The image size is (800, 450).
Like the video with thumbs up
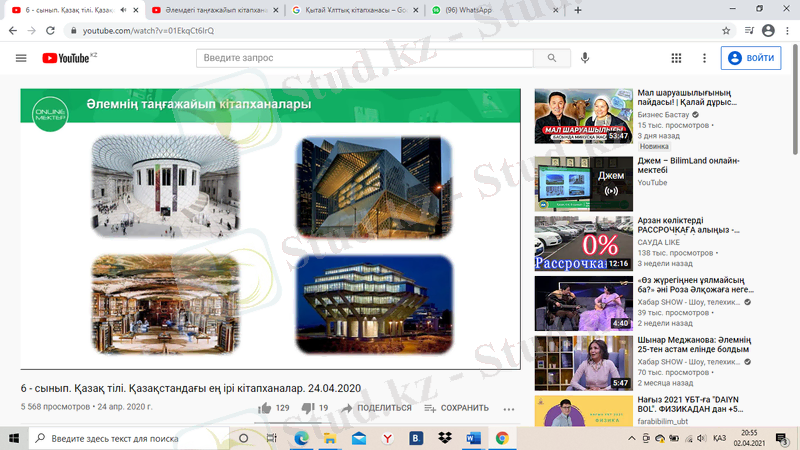pyautogui.click(x=265, y=408)
